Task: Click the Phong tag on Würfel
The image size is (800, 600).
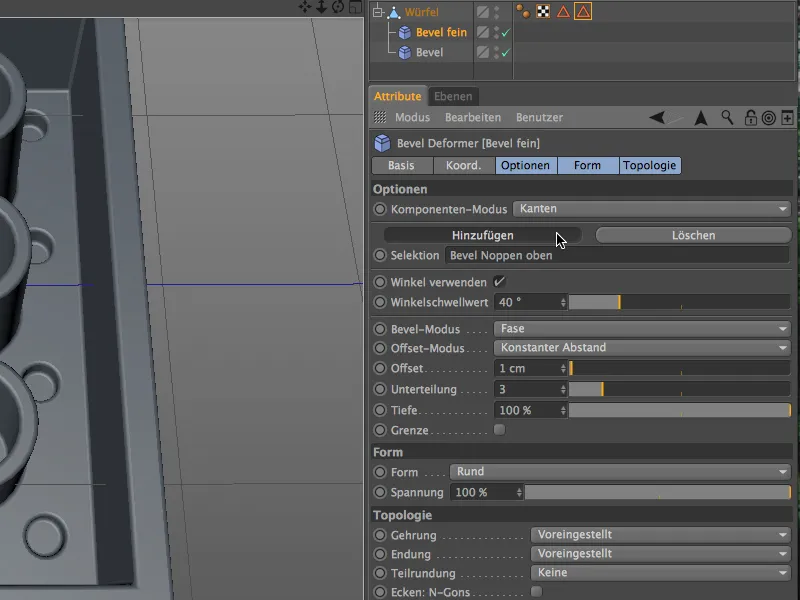Action: (x=523, y=11)
